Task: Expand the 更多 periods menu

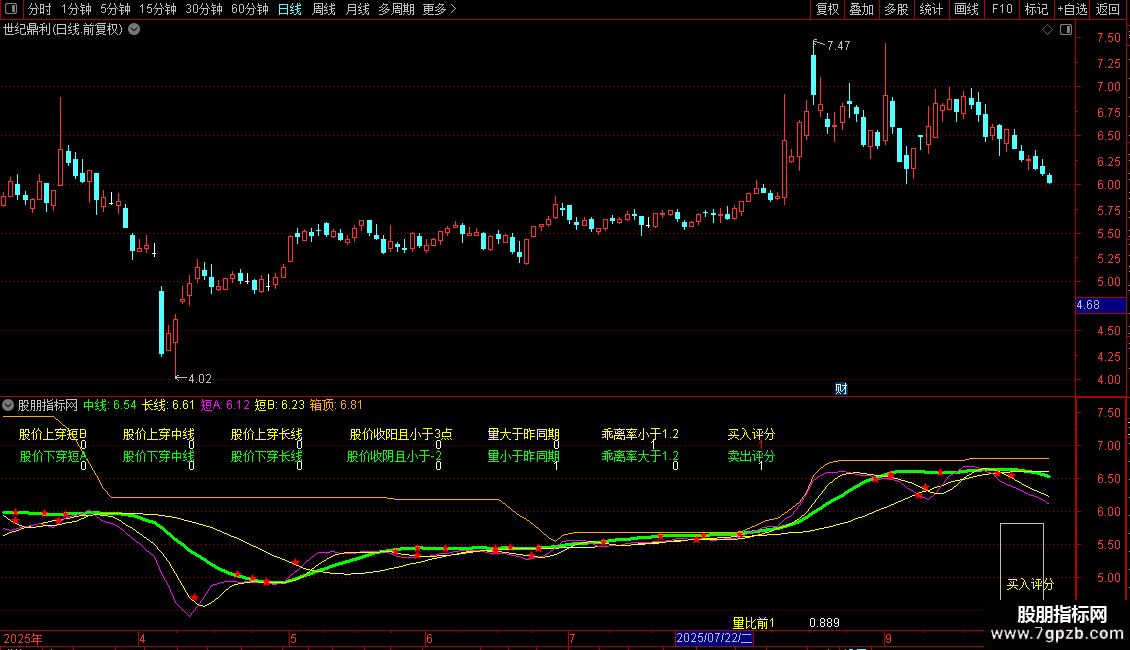Action: (x=439, y=9)
